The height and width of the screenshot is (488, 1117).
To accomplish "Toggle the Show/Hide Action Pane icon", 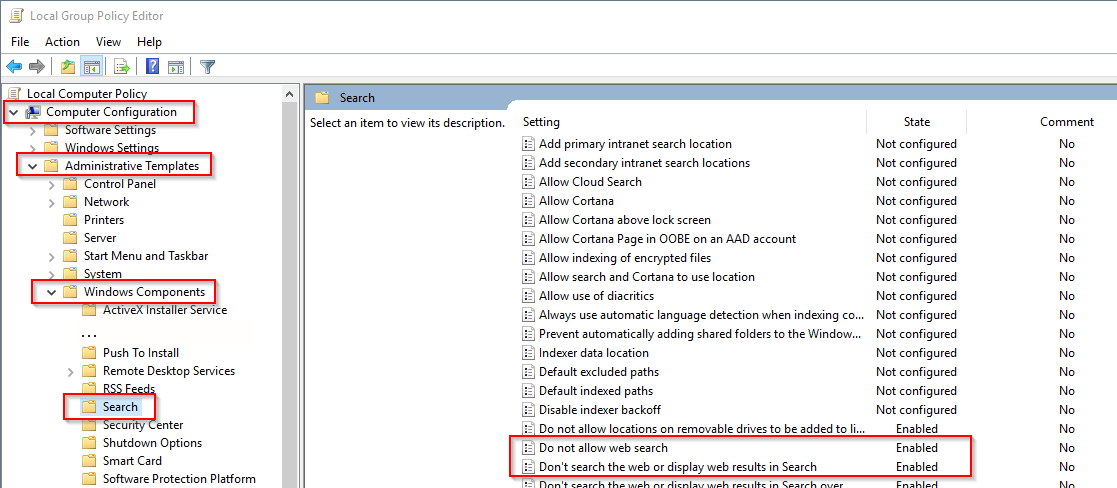I will [x=176, y=67].
